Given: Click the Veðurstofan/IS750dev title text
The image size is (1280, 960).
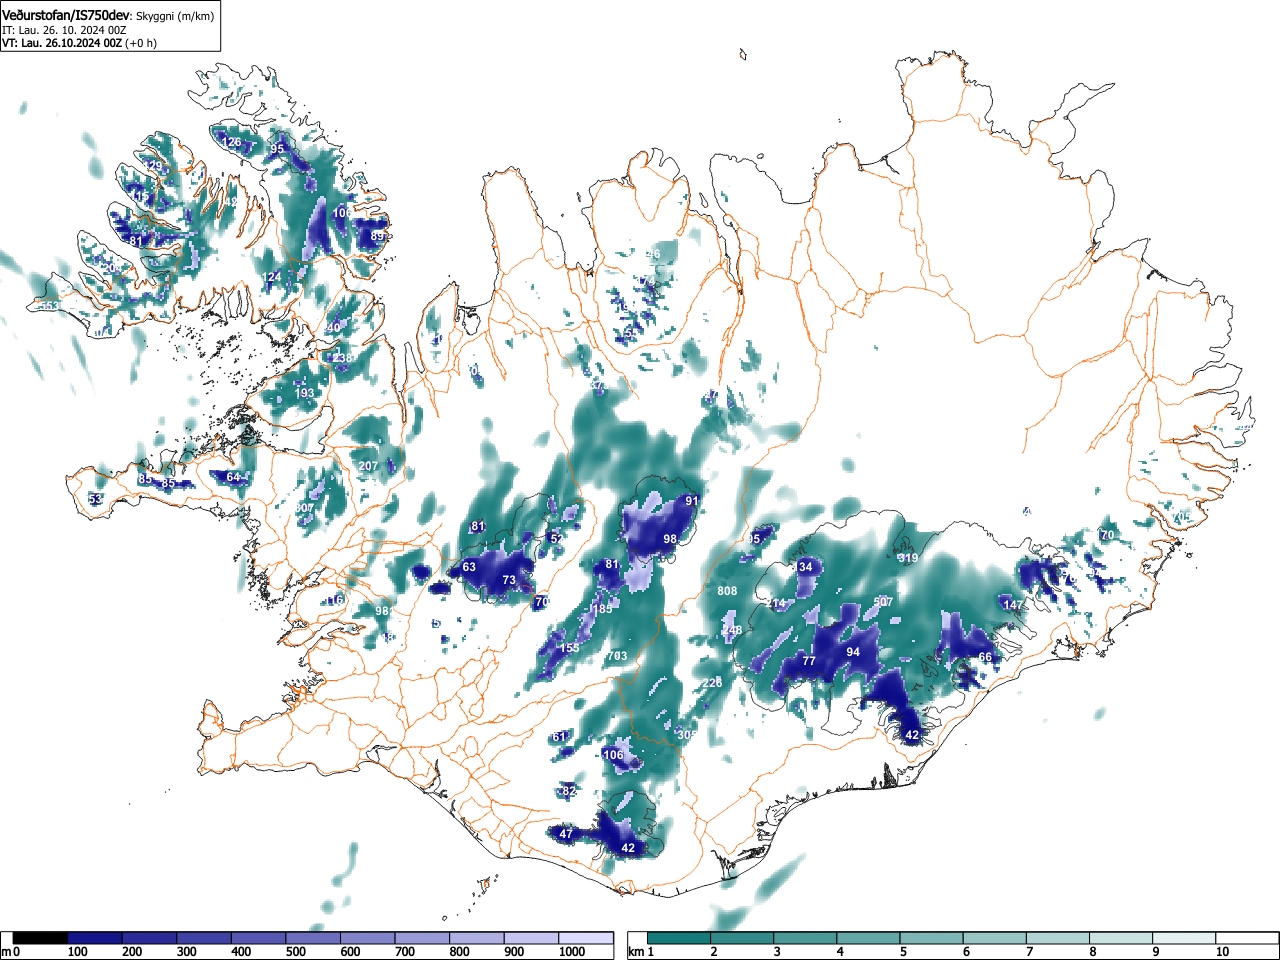Looking at the screenshot, I should (66, 15).
